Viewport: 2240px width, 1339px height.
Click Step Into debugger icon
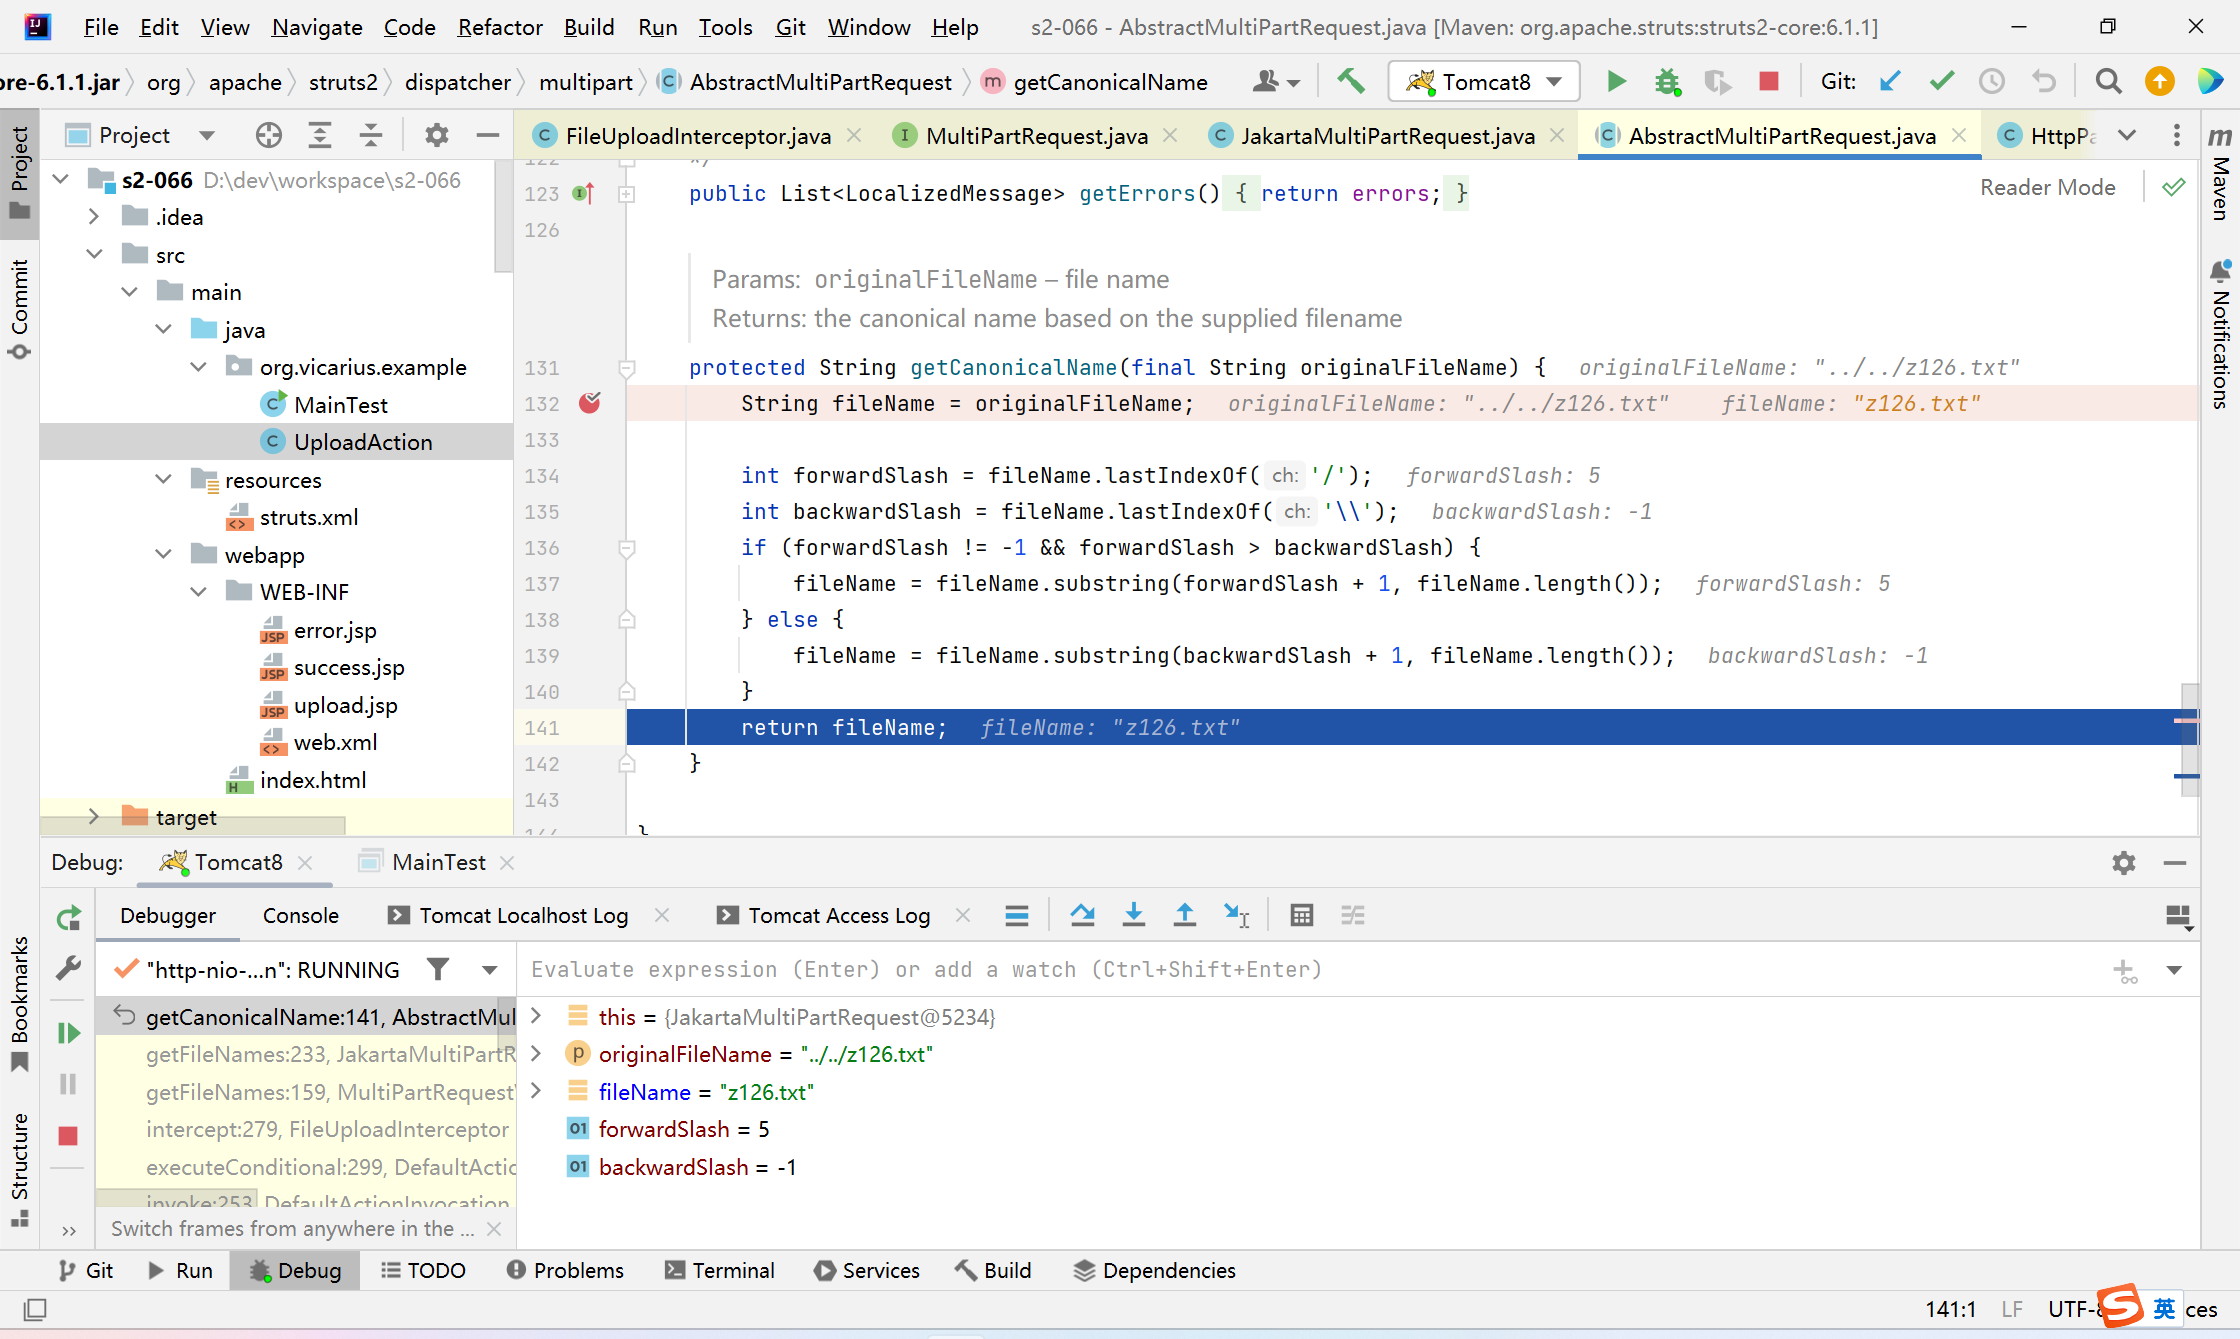tap(1133, 915)
